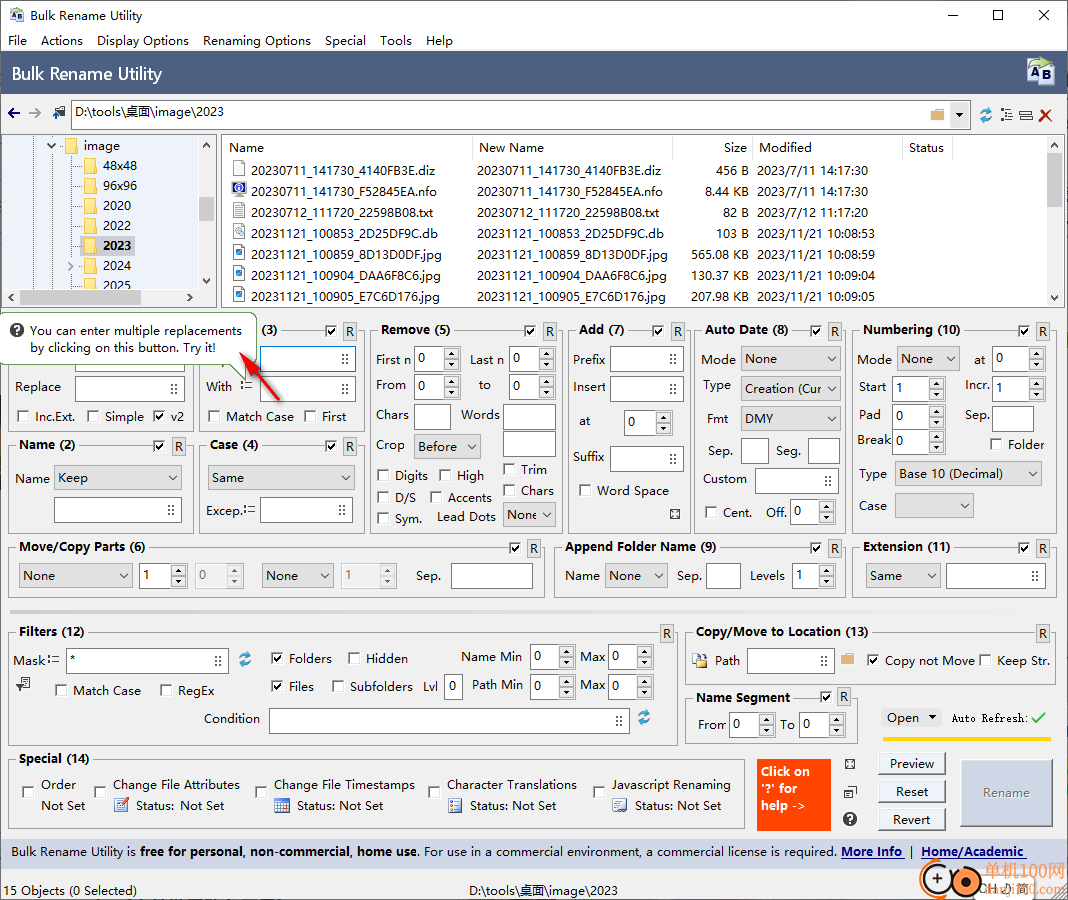Click the Reset button

pos(911,792)
